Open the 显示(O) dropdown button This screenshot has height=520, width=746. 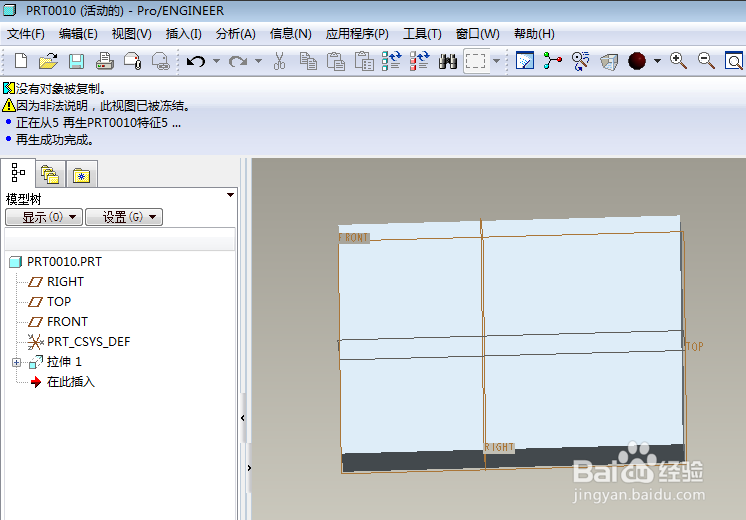tap(44, 217)
